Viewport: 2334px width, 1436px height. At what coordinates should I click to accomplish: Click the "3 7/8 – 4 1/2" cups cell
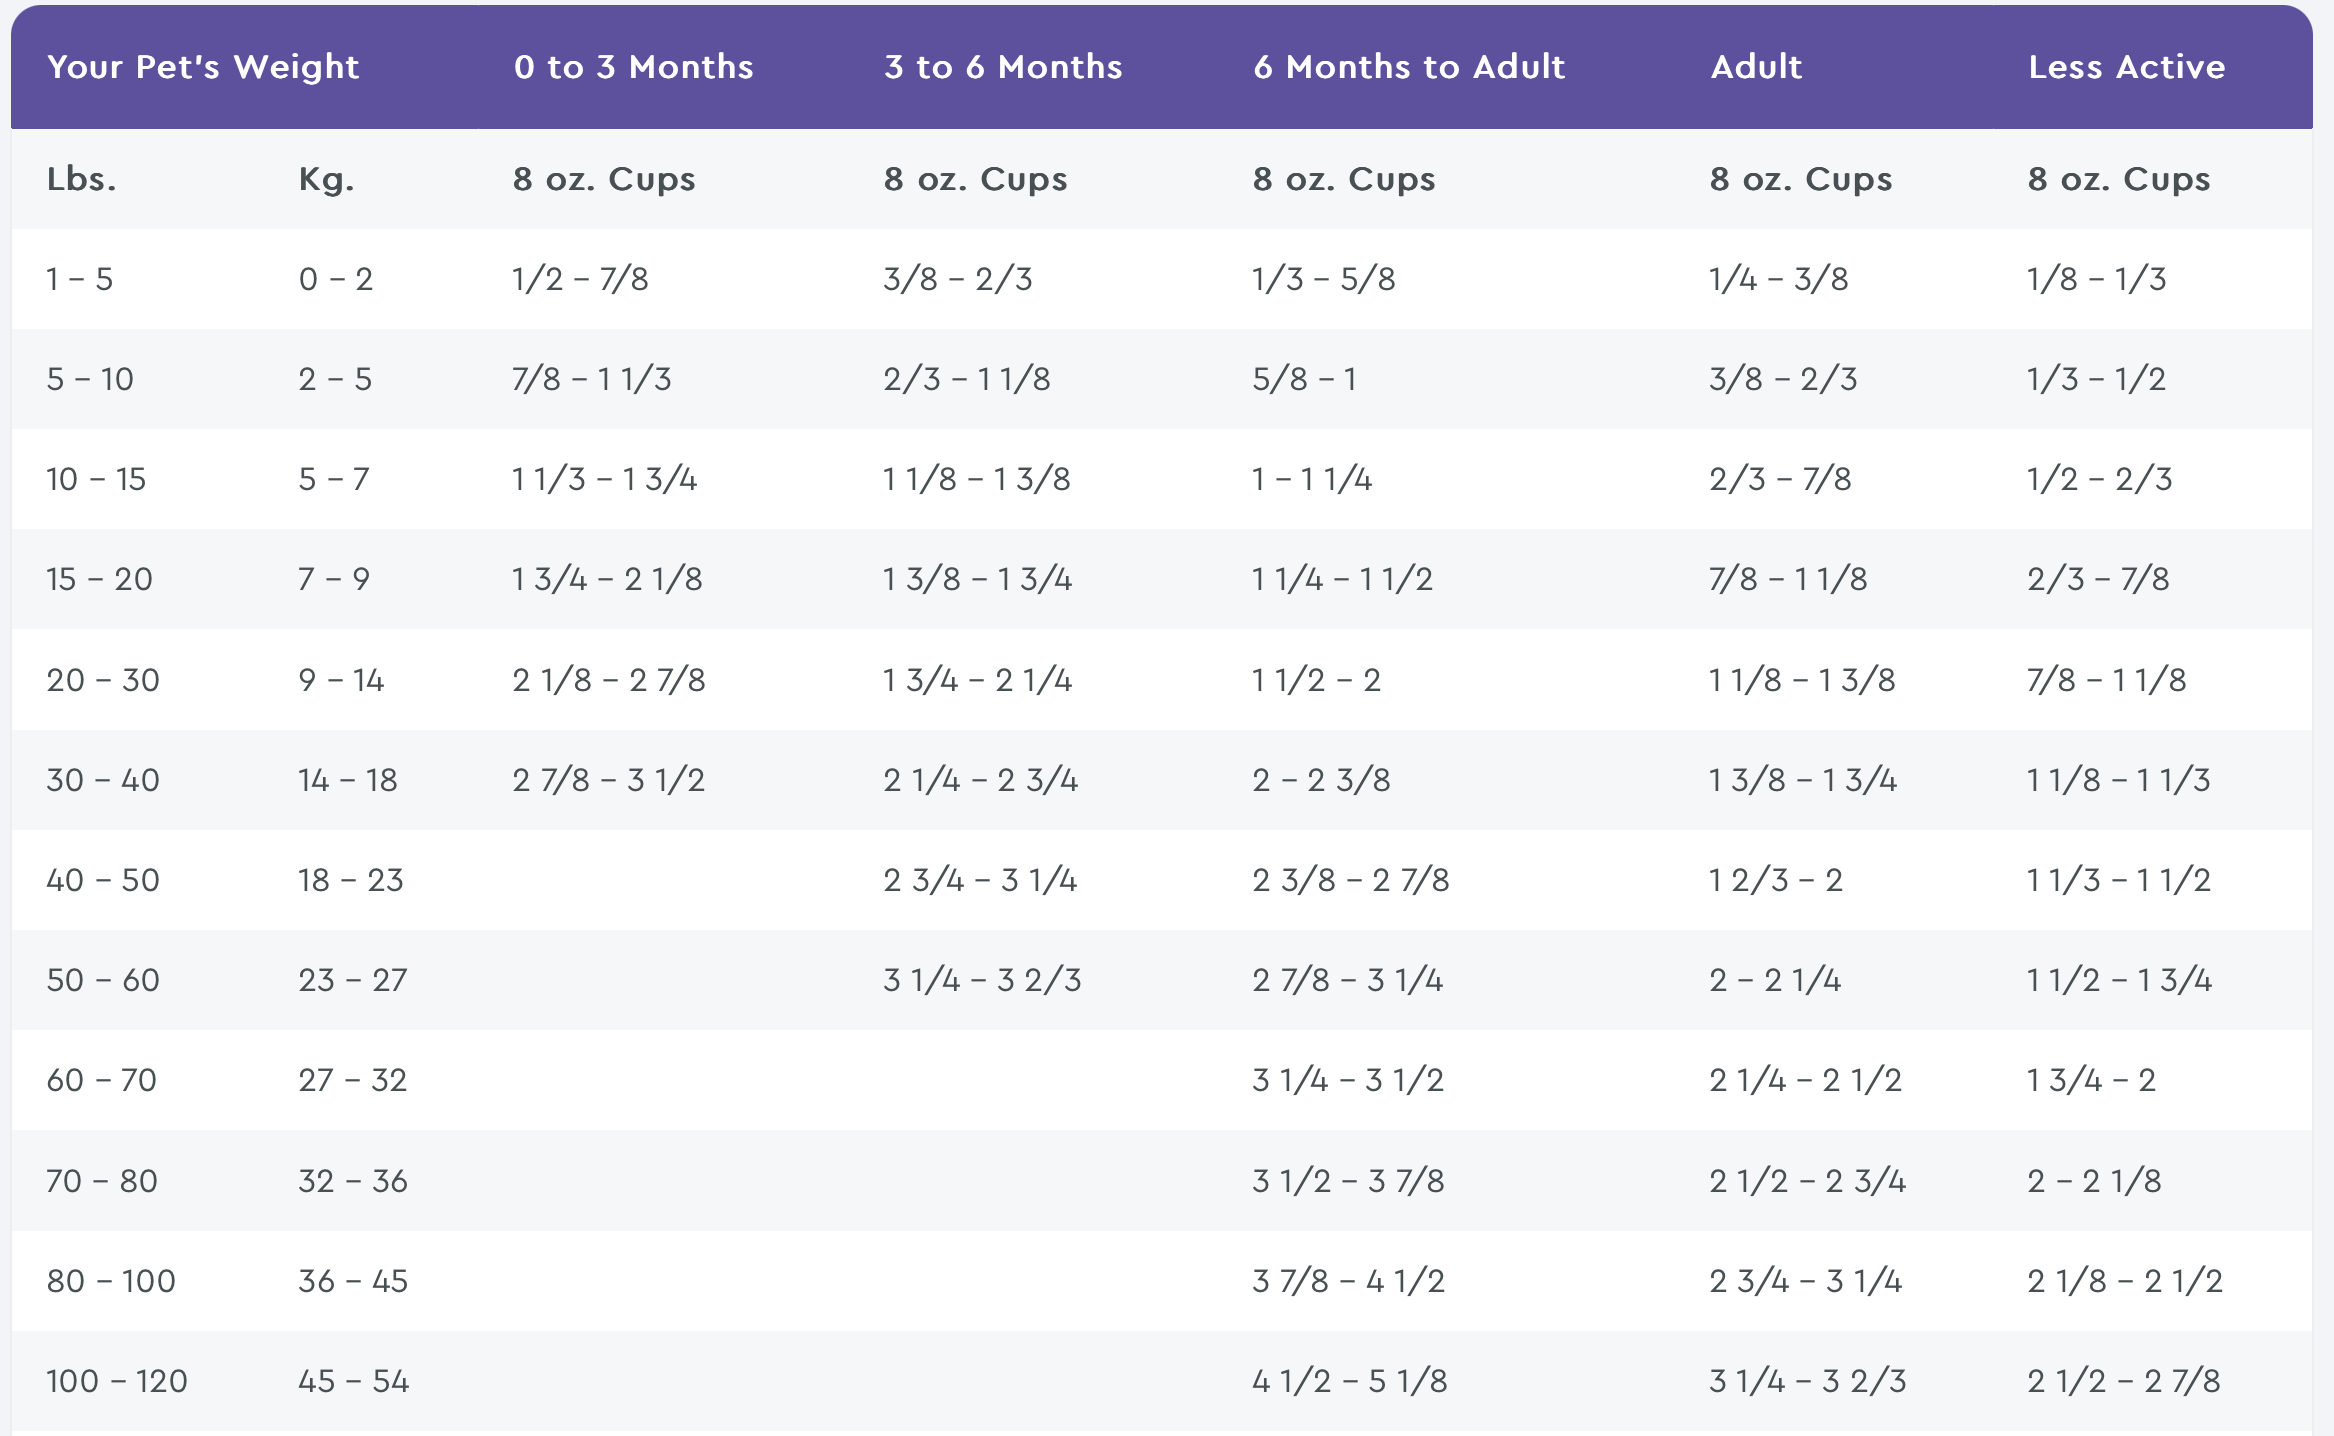(1348, 1281)
